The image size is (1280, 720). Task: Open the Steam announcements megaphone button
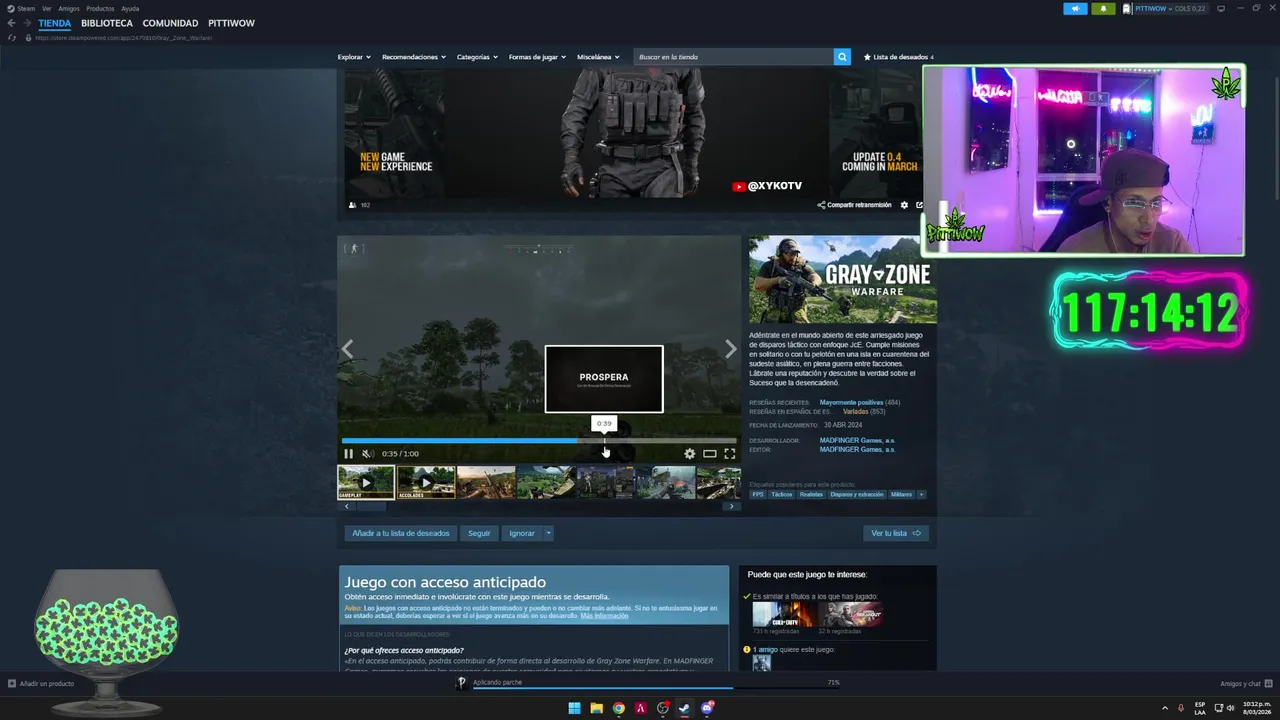pyautogui.click(x=1075, y=8)
